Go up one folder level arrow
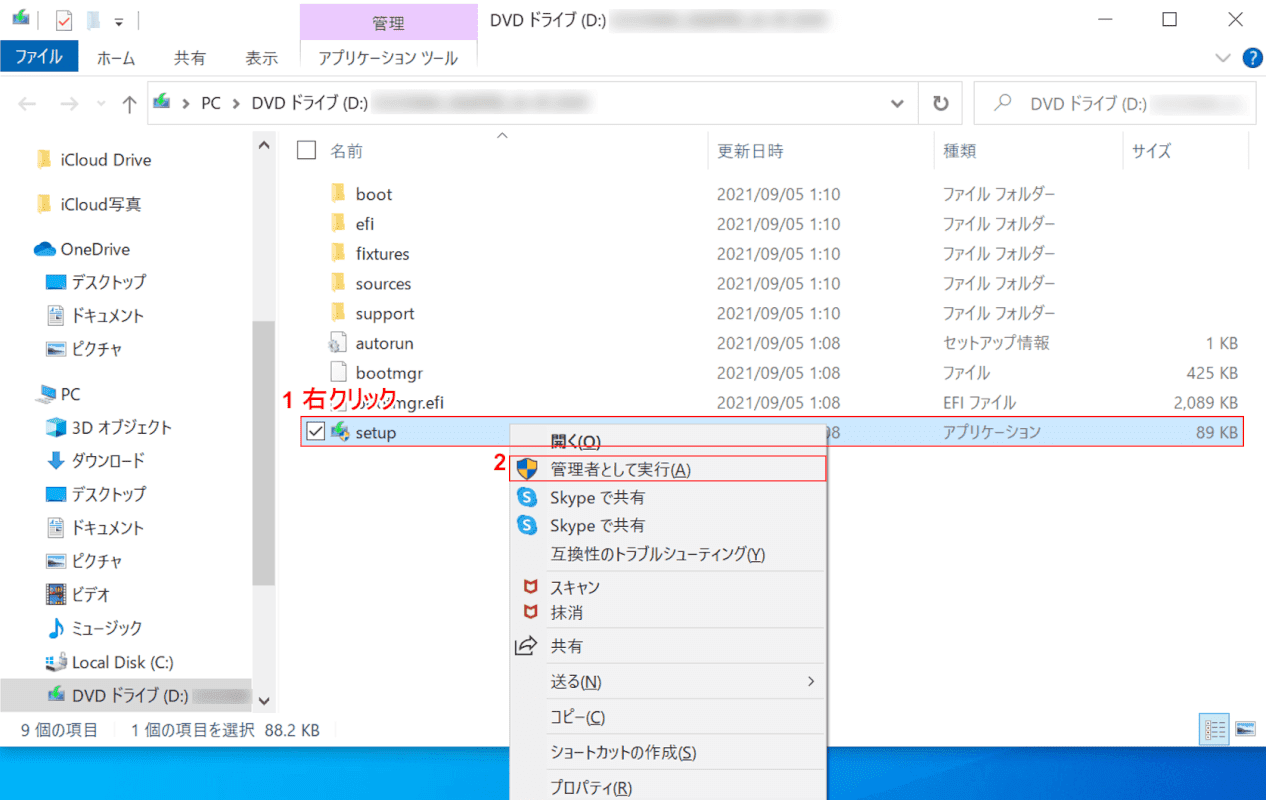 [x=129, y=103]
